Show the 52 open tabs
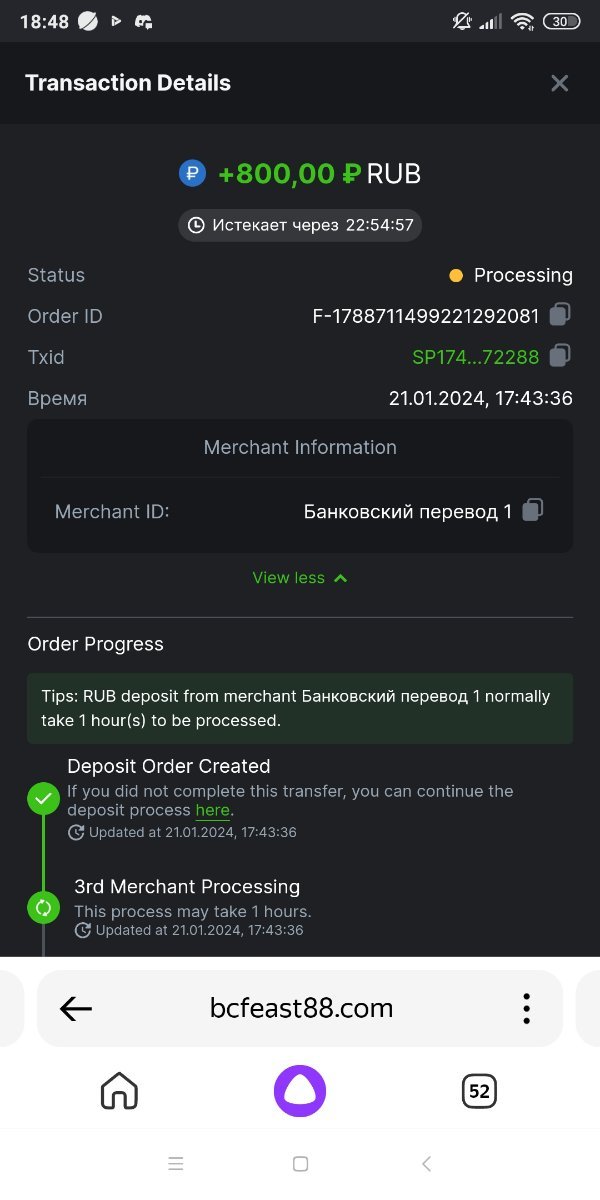This screenshot has width=600, height=1200. (479, 1091)
